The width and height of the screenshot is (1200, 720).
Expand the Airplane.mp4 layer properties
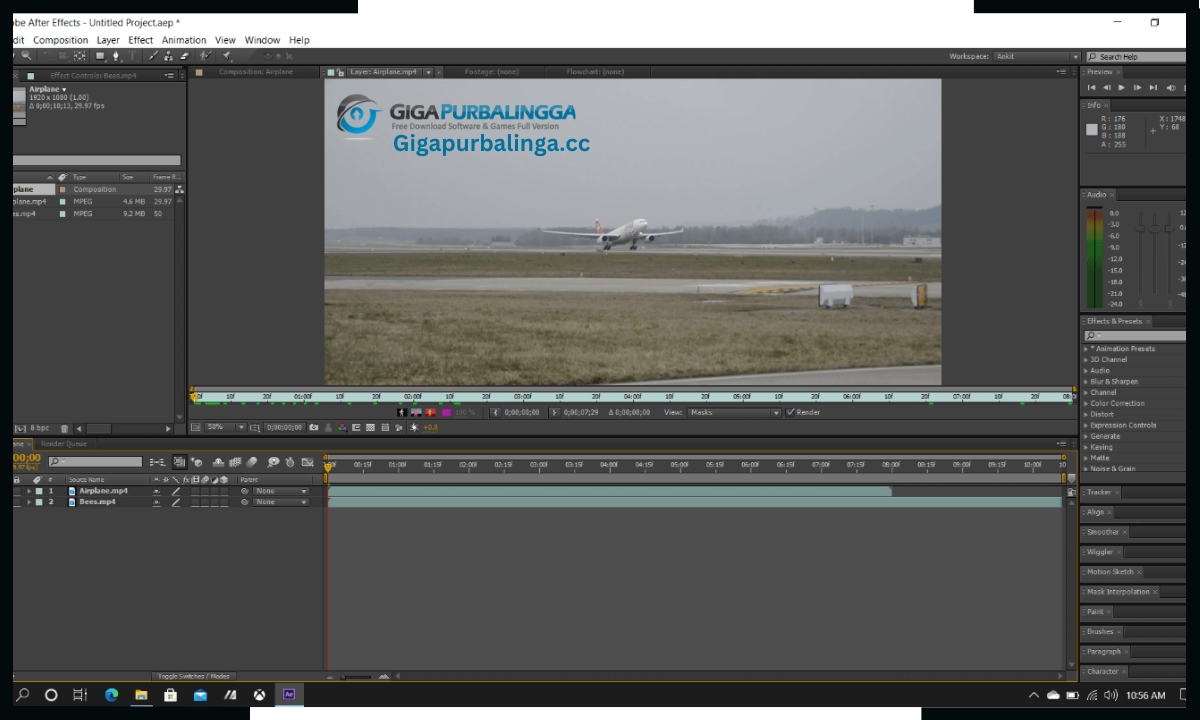(29, 491)
